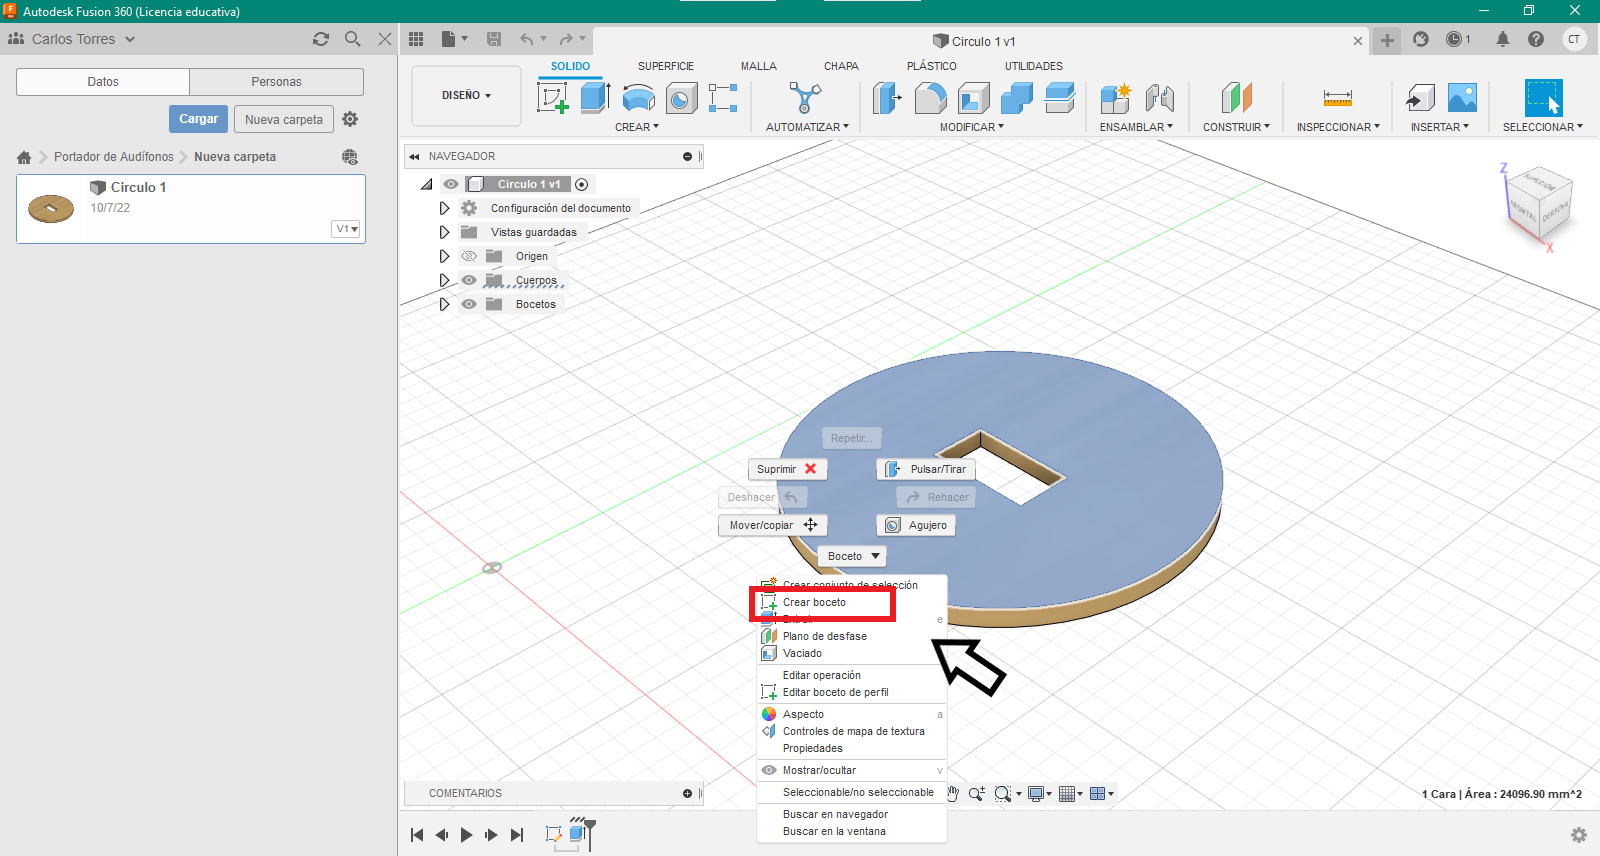The height and width of the screenshot is (856, 1600).
Task: Click the Cargar button
Action: 198,119
